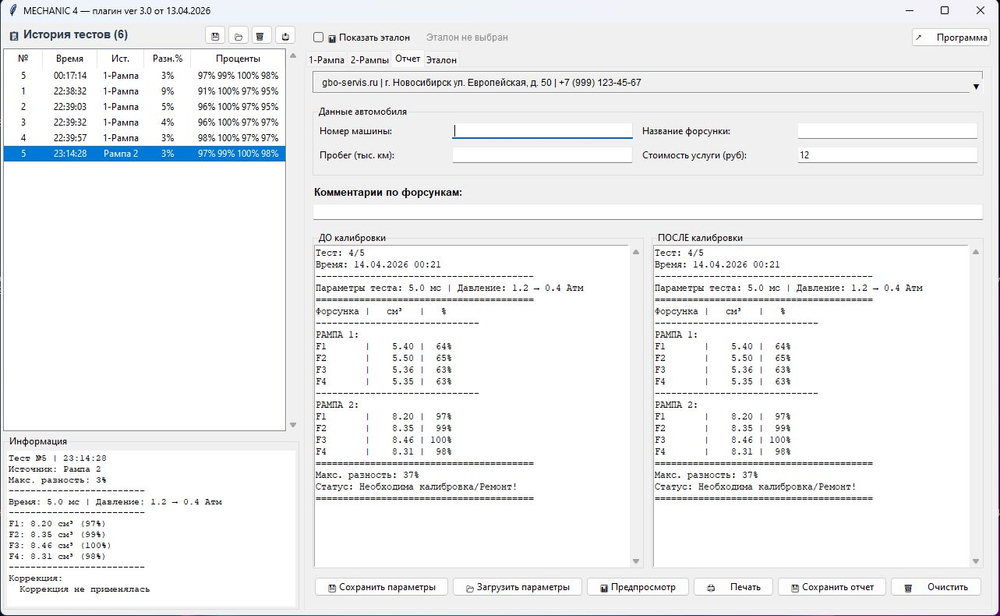Screen dimensions: 1000x616
Task: Enable the Показать эталон checkbox
Action: pyautogui.click(x=319, y=37)
